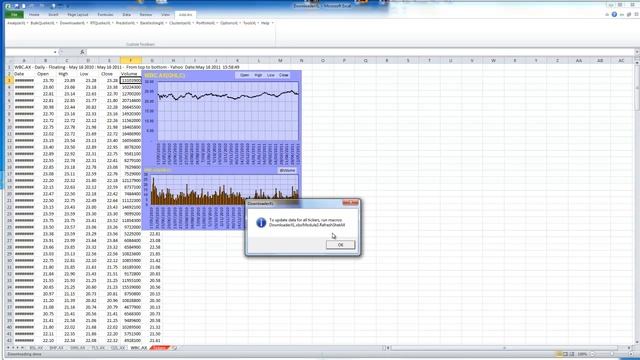Click the Open column header cell
Viewport: 640px width, 360px height.
click(43, 74)
